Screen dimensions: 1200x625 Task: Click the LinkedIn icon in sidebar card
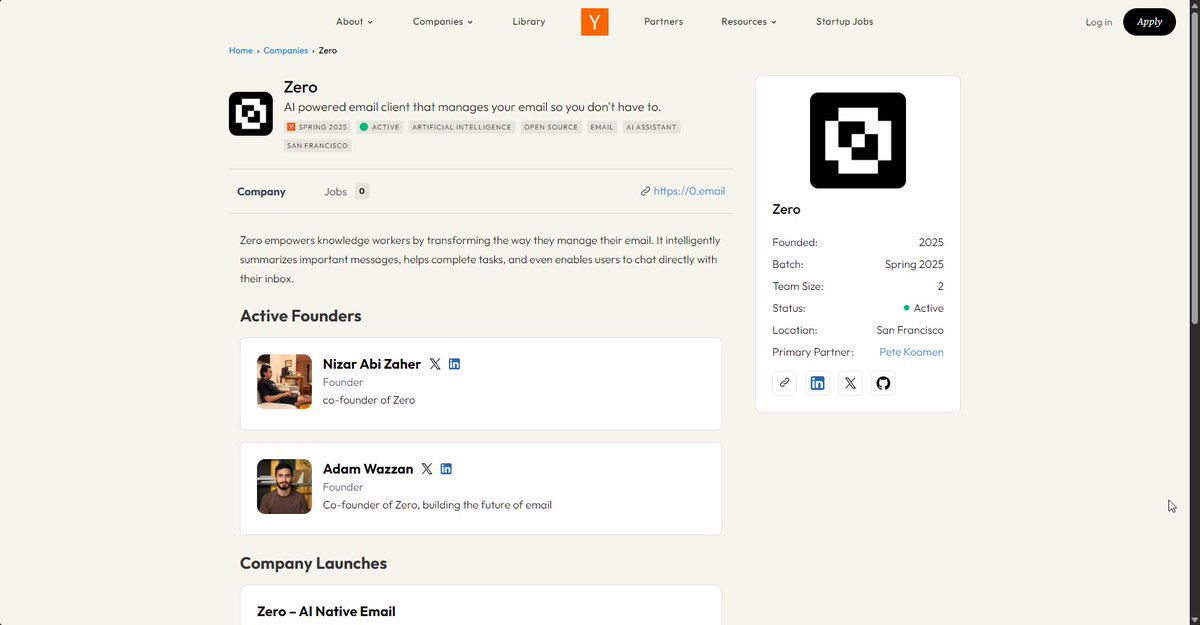tap(818, 383)
